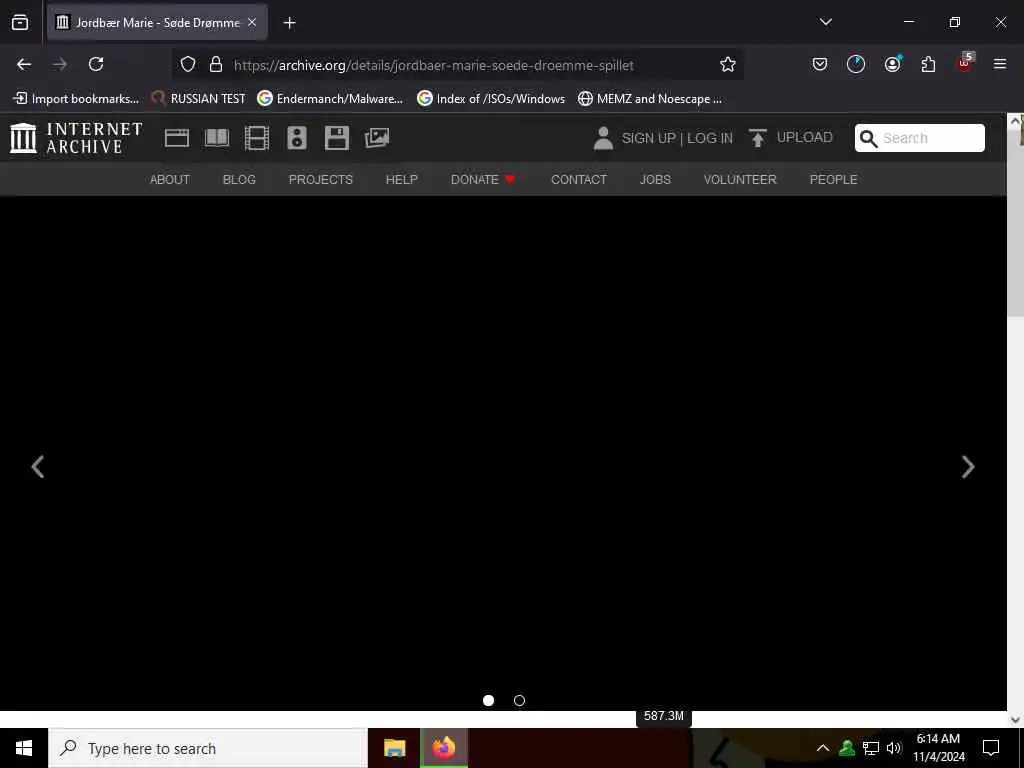Click the page vertical scrollbar thumb
Image resolution: width=1024 pixels, height=768 pixels.
click(x=1016, y=222)
